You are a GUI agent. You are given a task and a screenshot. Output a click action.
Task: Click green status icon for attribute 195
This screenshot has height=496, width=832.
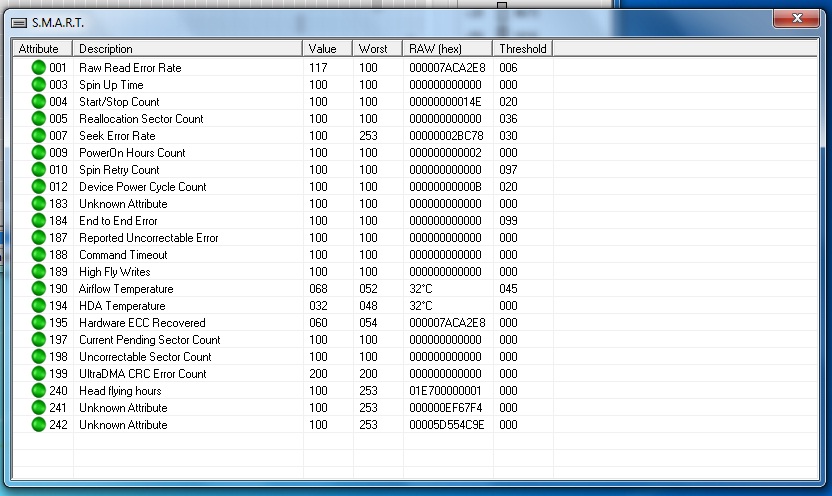tap(39, 322)
